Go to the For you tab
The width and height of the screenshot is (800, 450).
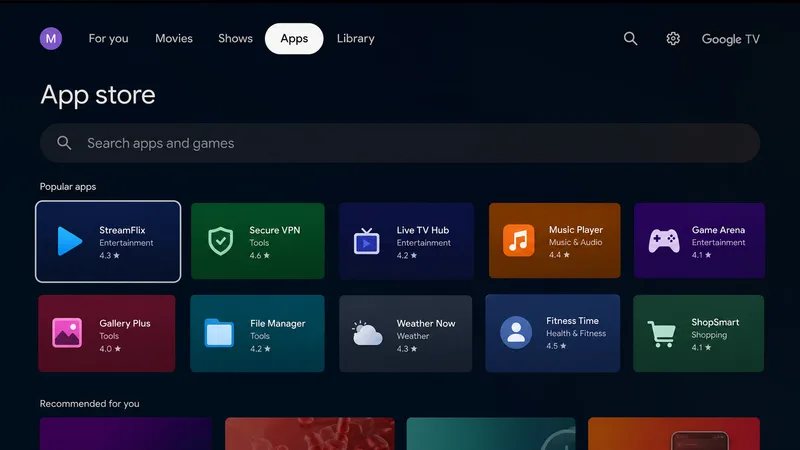tap(108, 39)
